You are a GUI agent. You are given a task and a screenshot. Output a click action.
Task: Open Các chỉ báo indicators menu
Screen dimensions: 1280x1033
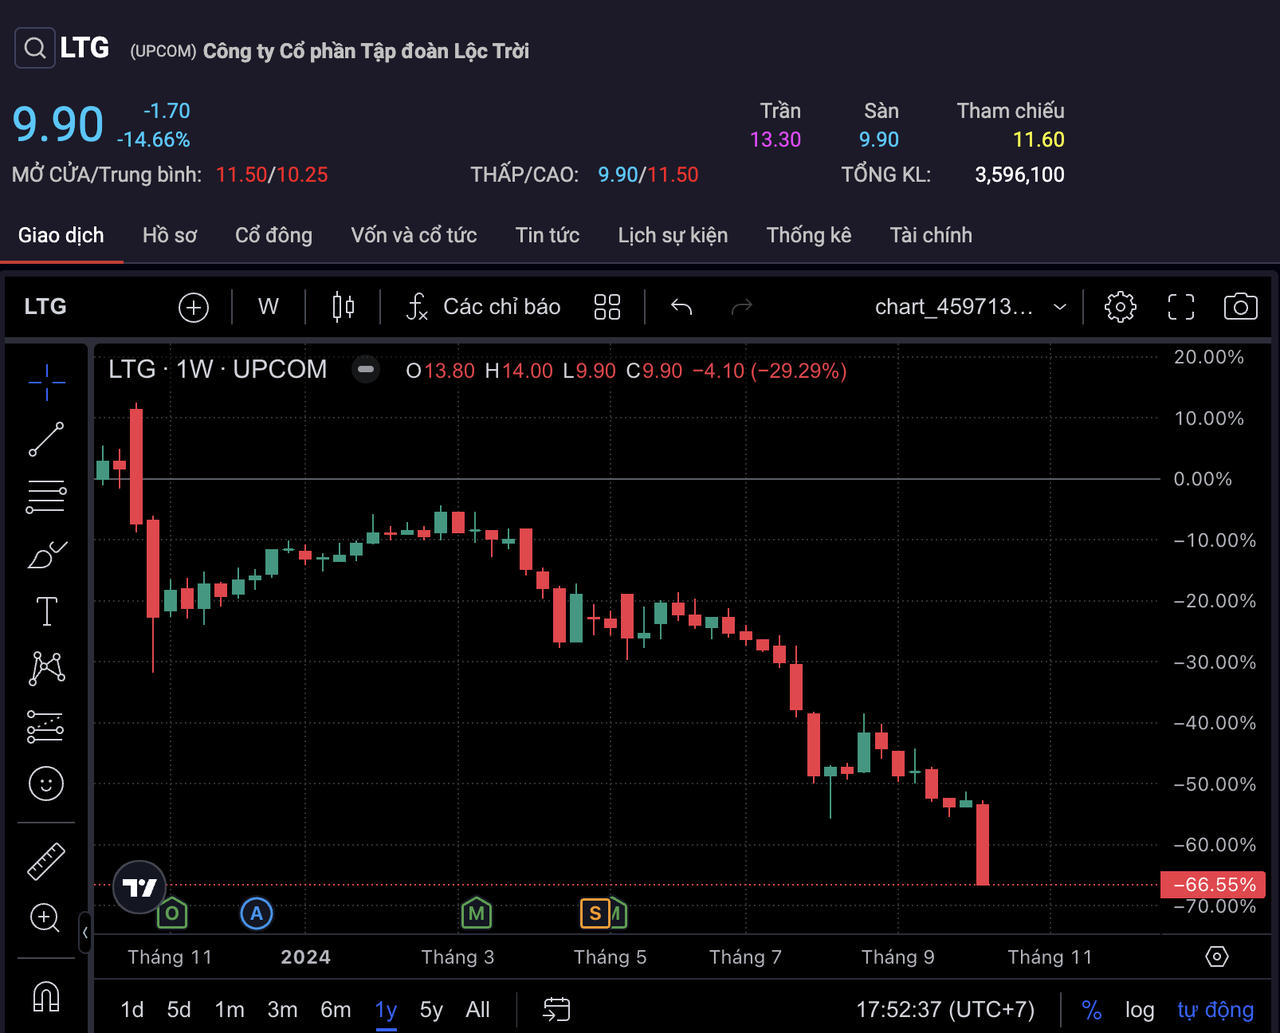484,307
